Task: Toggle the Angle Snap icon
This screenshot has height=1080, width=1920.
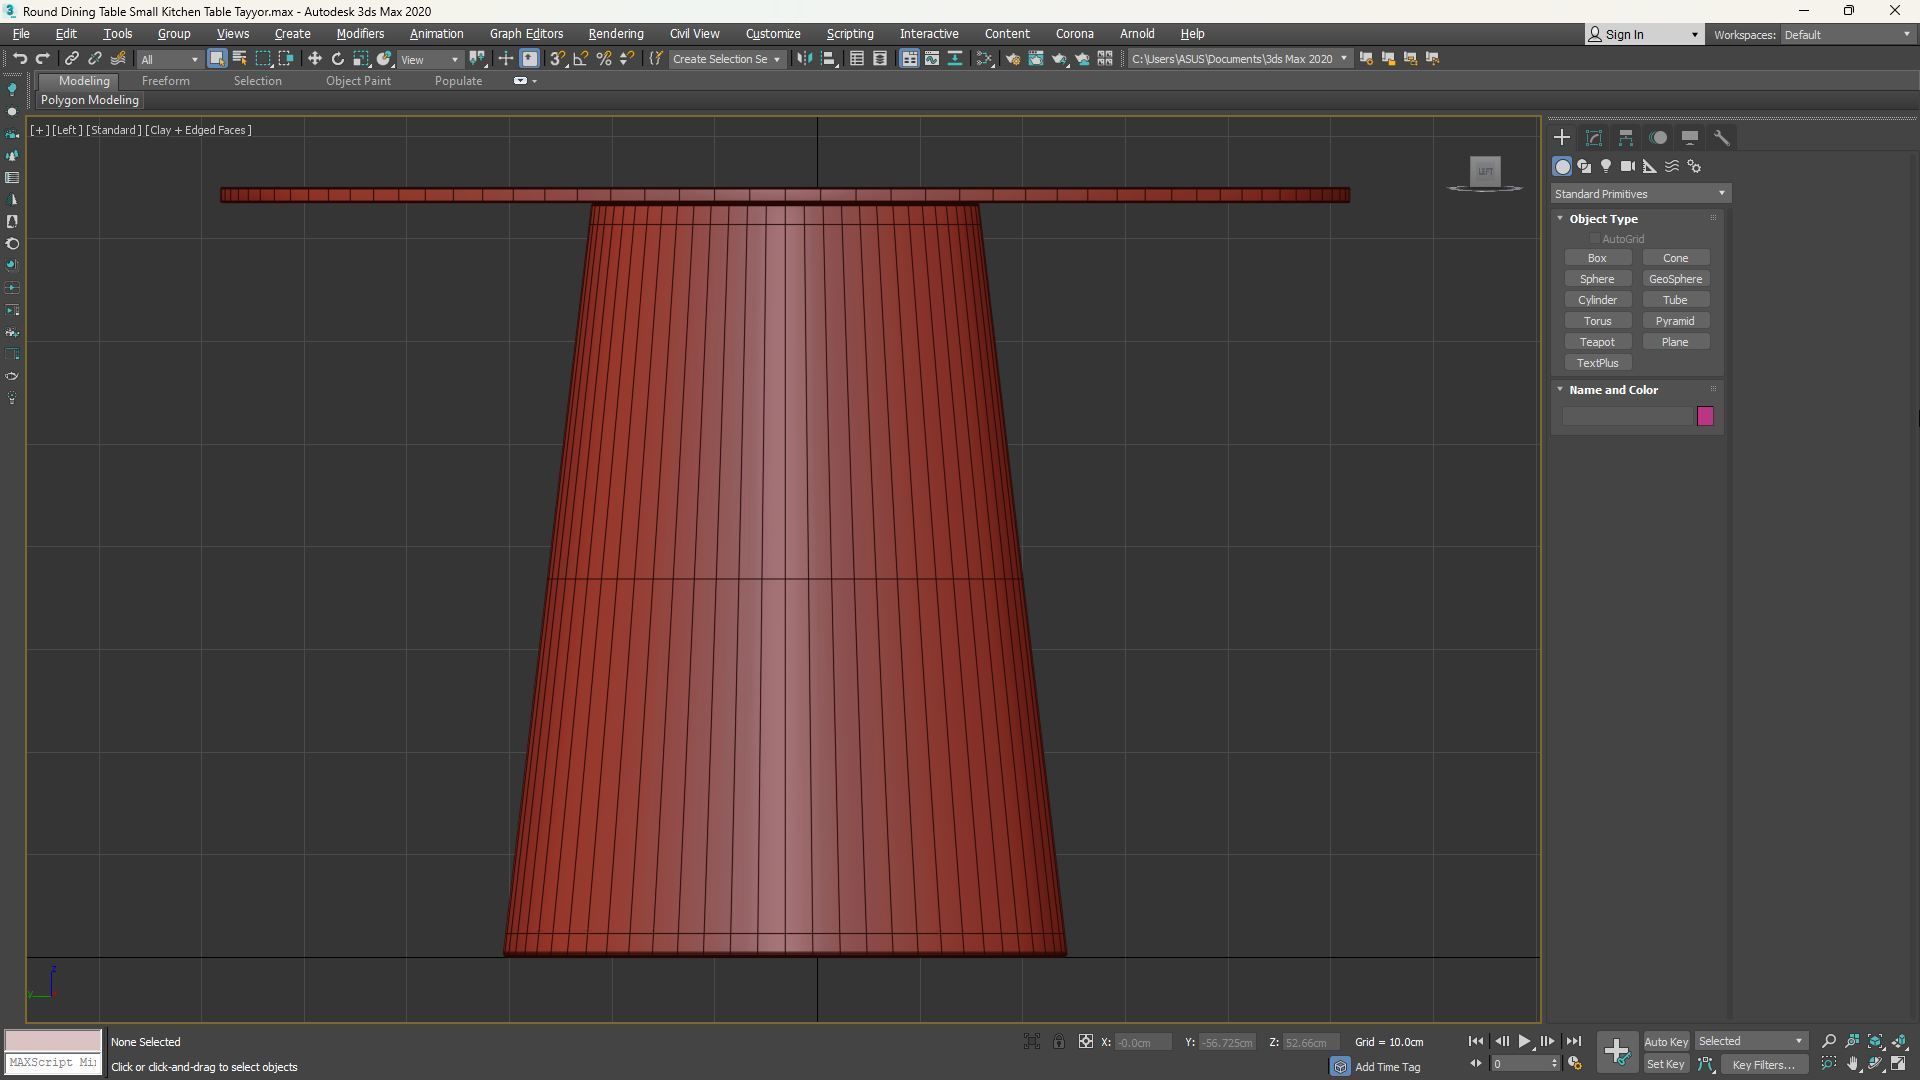Action: (x=580, y=59)
